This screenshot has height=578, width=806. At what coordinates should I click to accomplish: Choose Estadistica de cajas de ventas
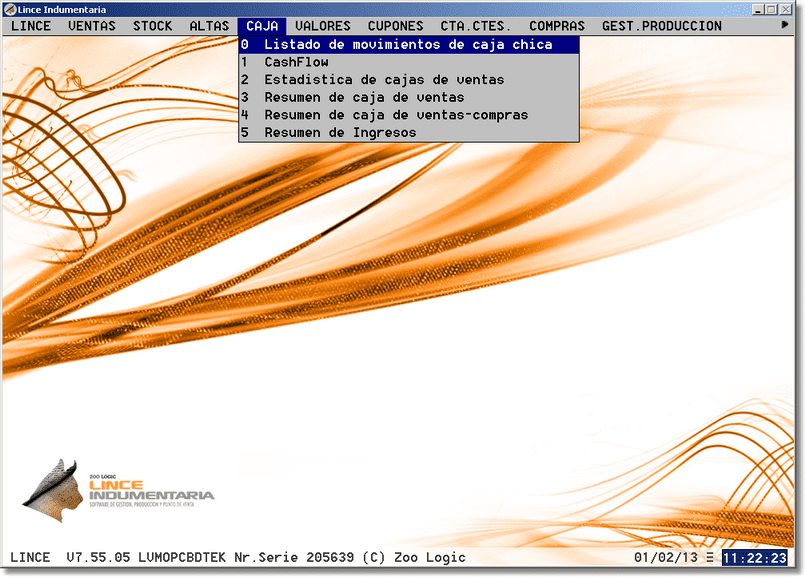tap(409, 80)
